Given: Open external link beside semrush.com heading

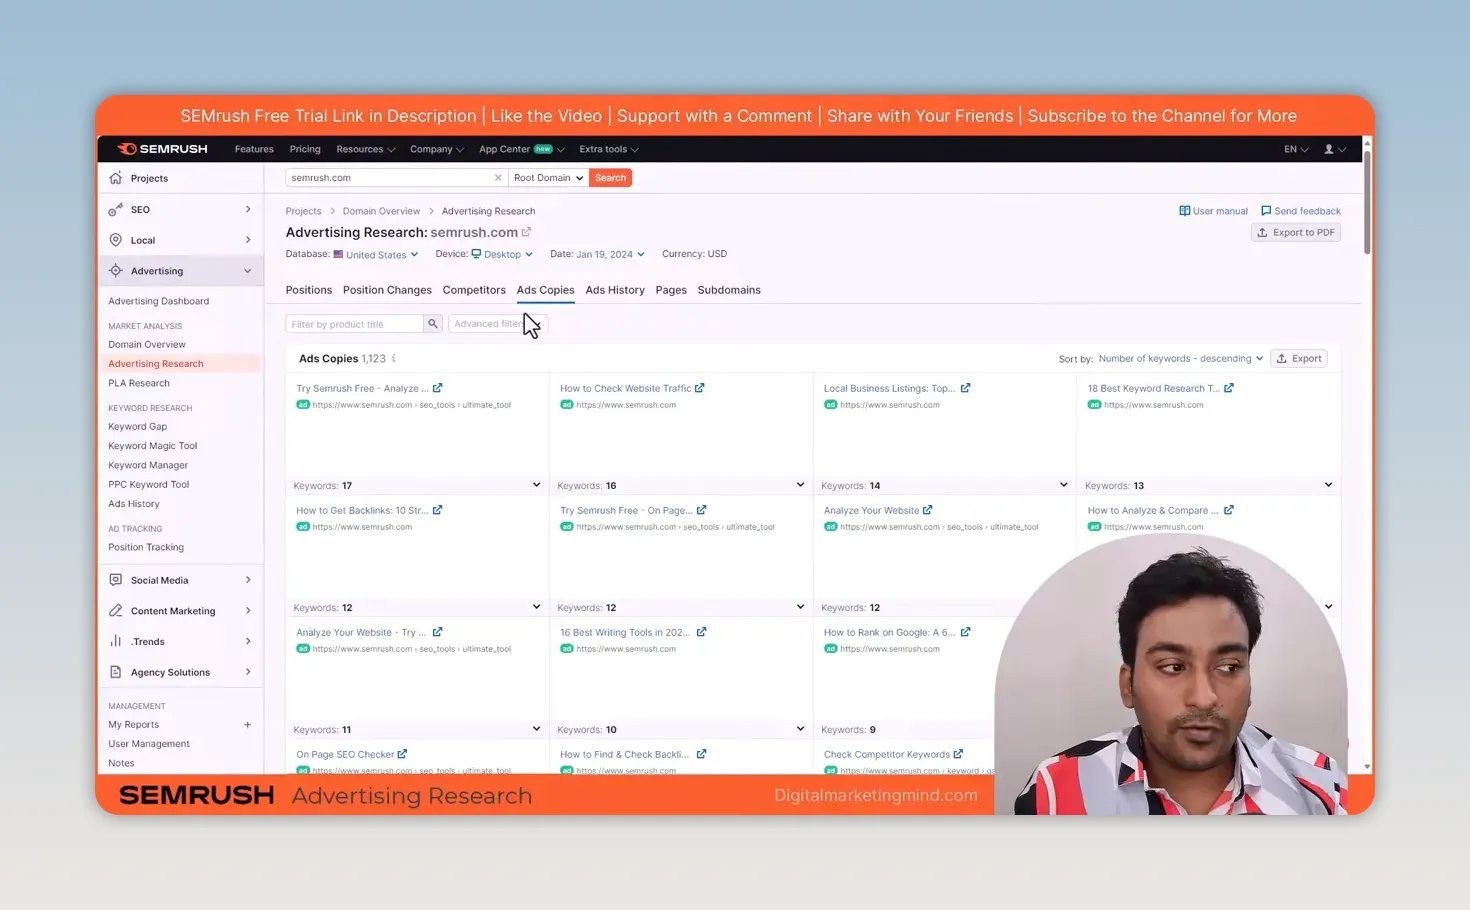Looking at the screenshot, I should click(526, 232).
